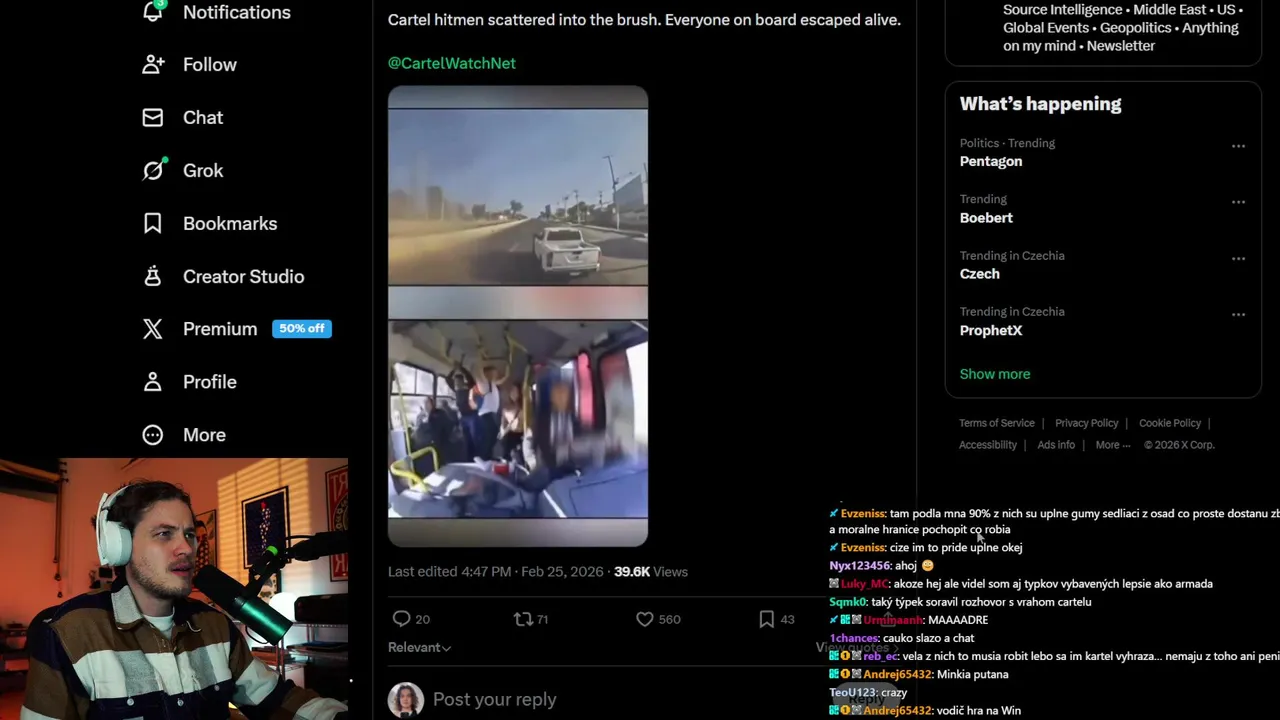
Task: Click the Creator Studio icon
Action: [x=153, y=277]
